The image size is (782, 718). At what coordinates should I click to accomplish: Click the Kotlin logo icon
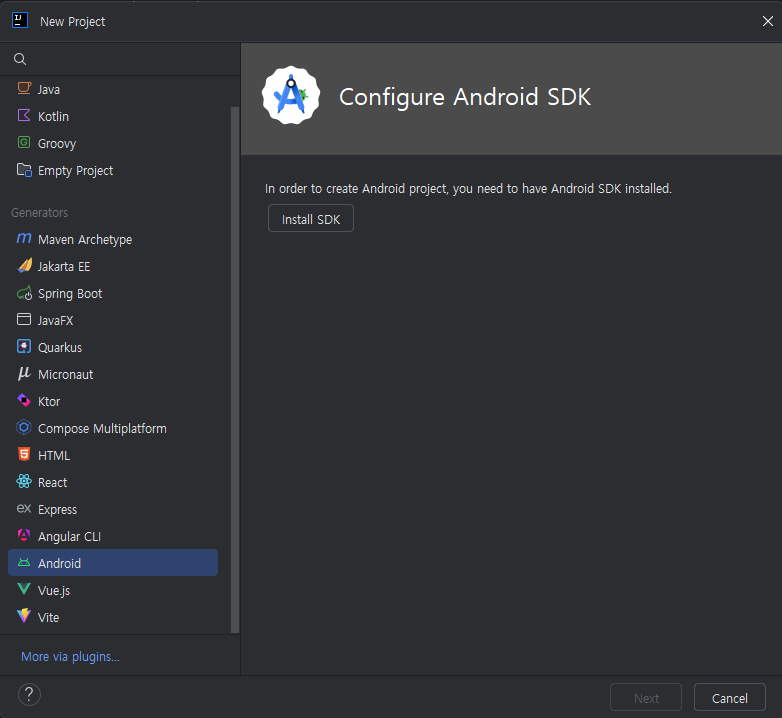pyautogui.click(x=24, y=116)
